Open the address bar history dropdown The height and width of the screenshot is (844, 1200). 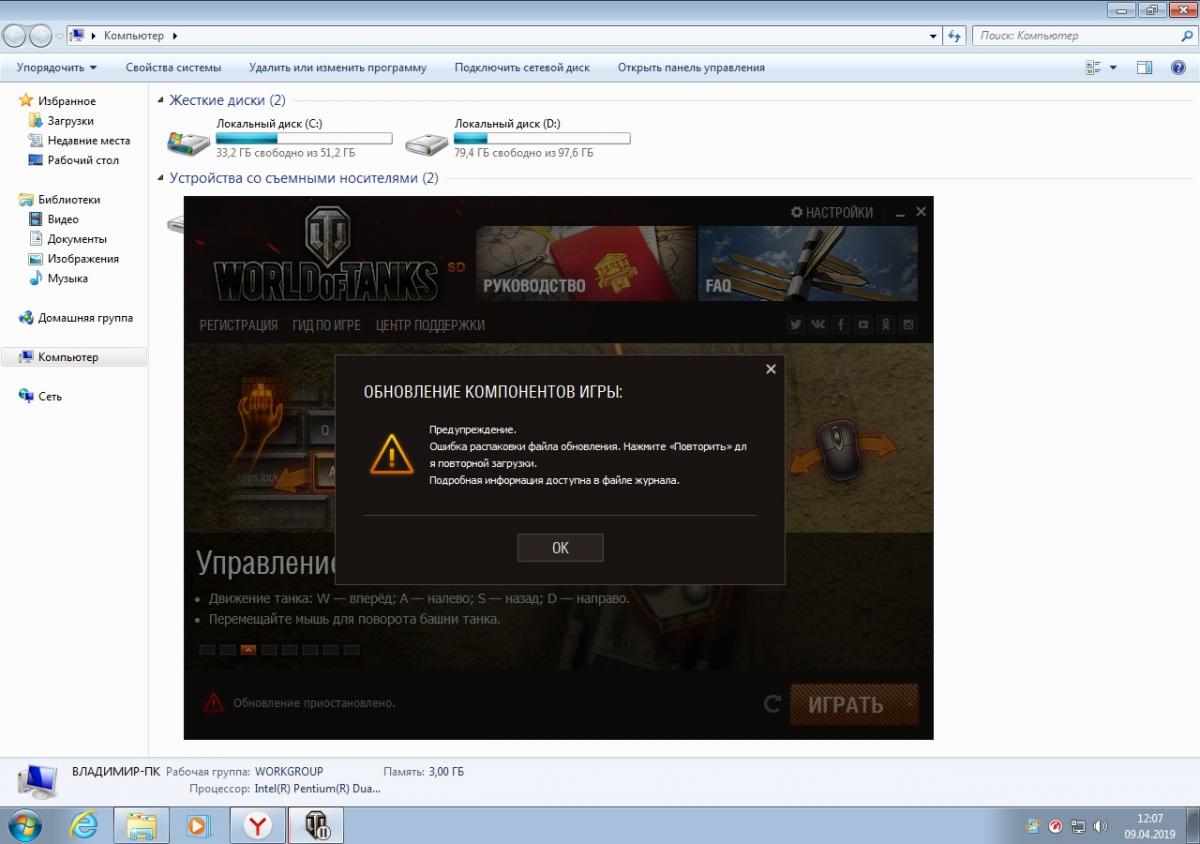[934, 36]
